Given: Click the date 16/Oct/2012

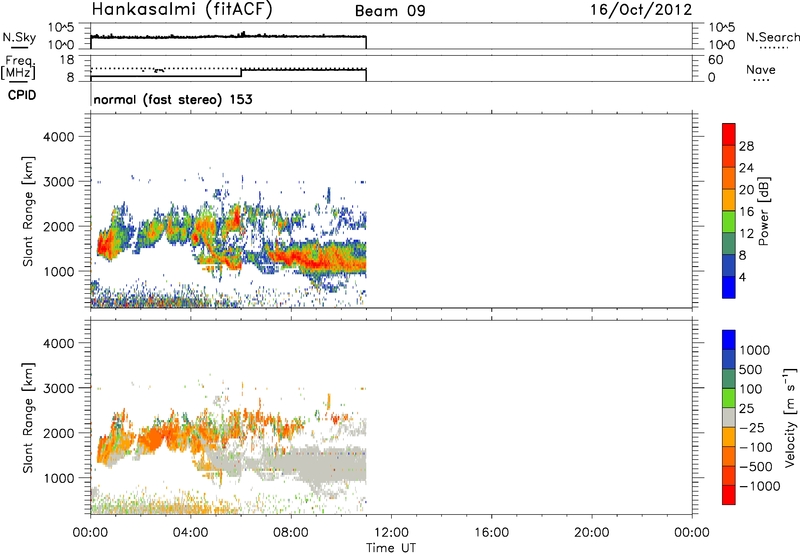Looking at the screenshot, I should pyautogui.click(x=641, y=10).
